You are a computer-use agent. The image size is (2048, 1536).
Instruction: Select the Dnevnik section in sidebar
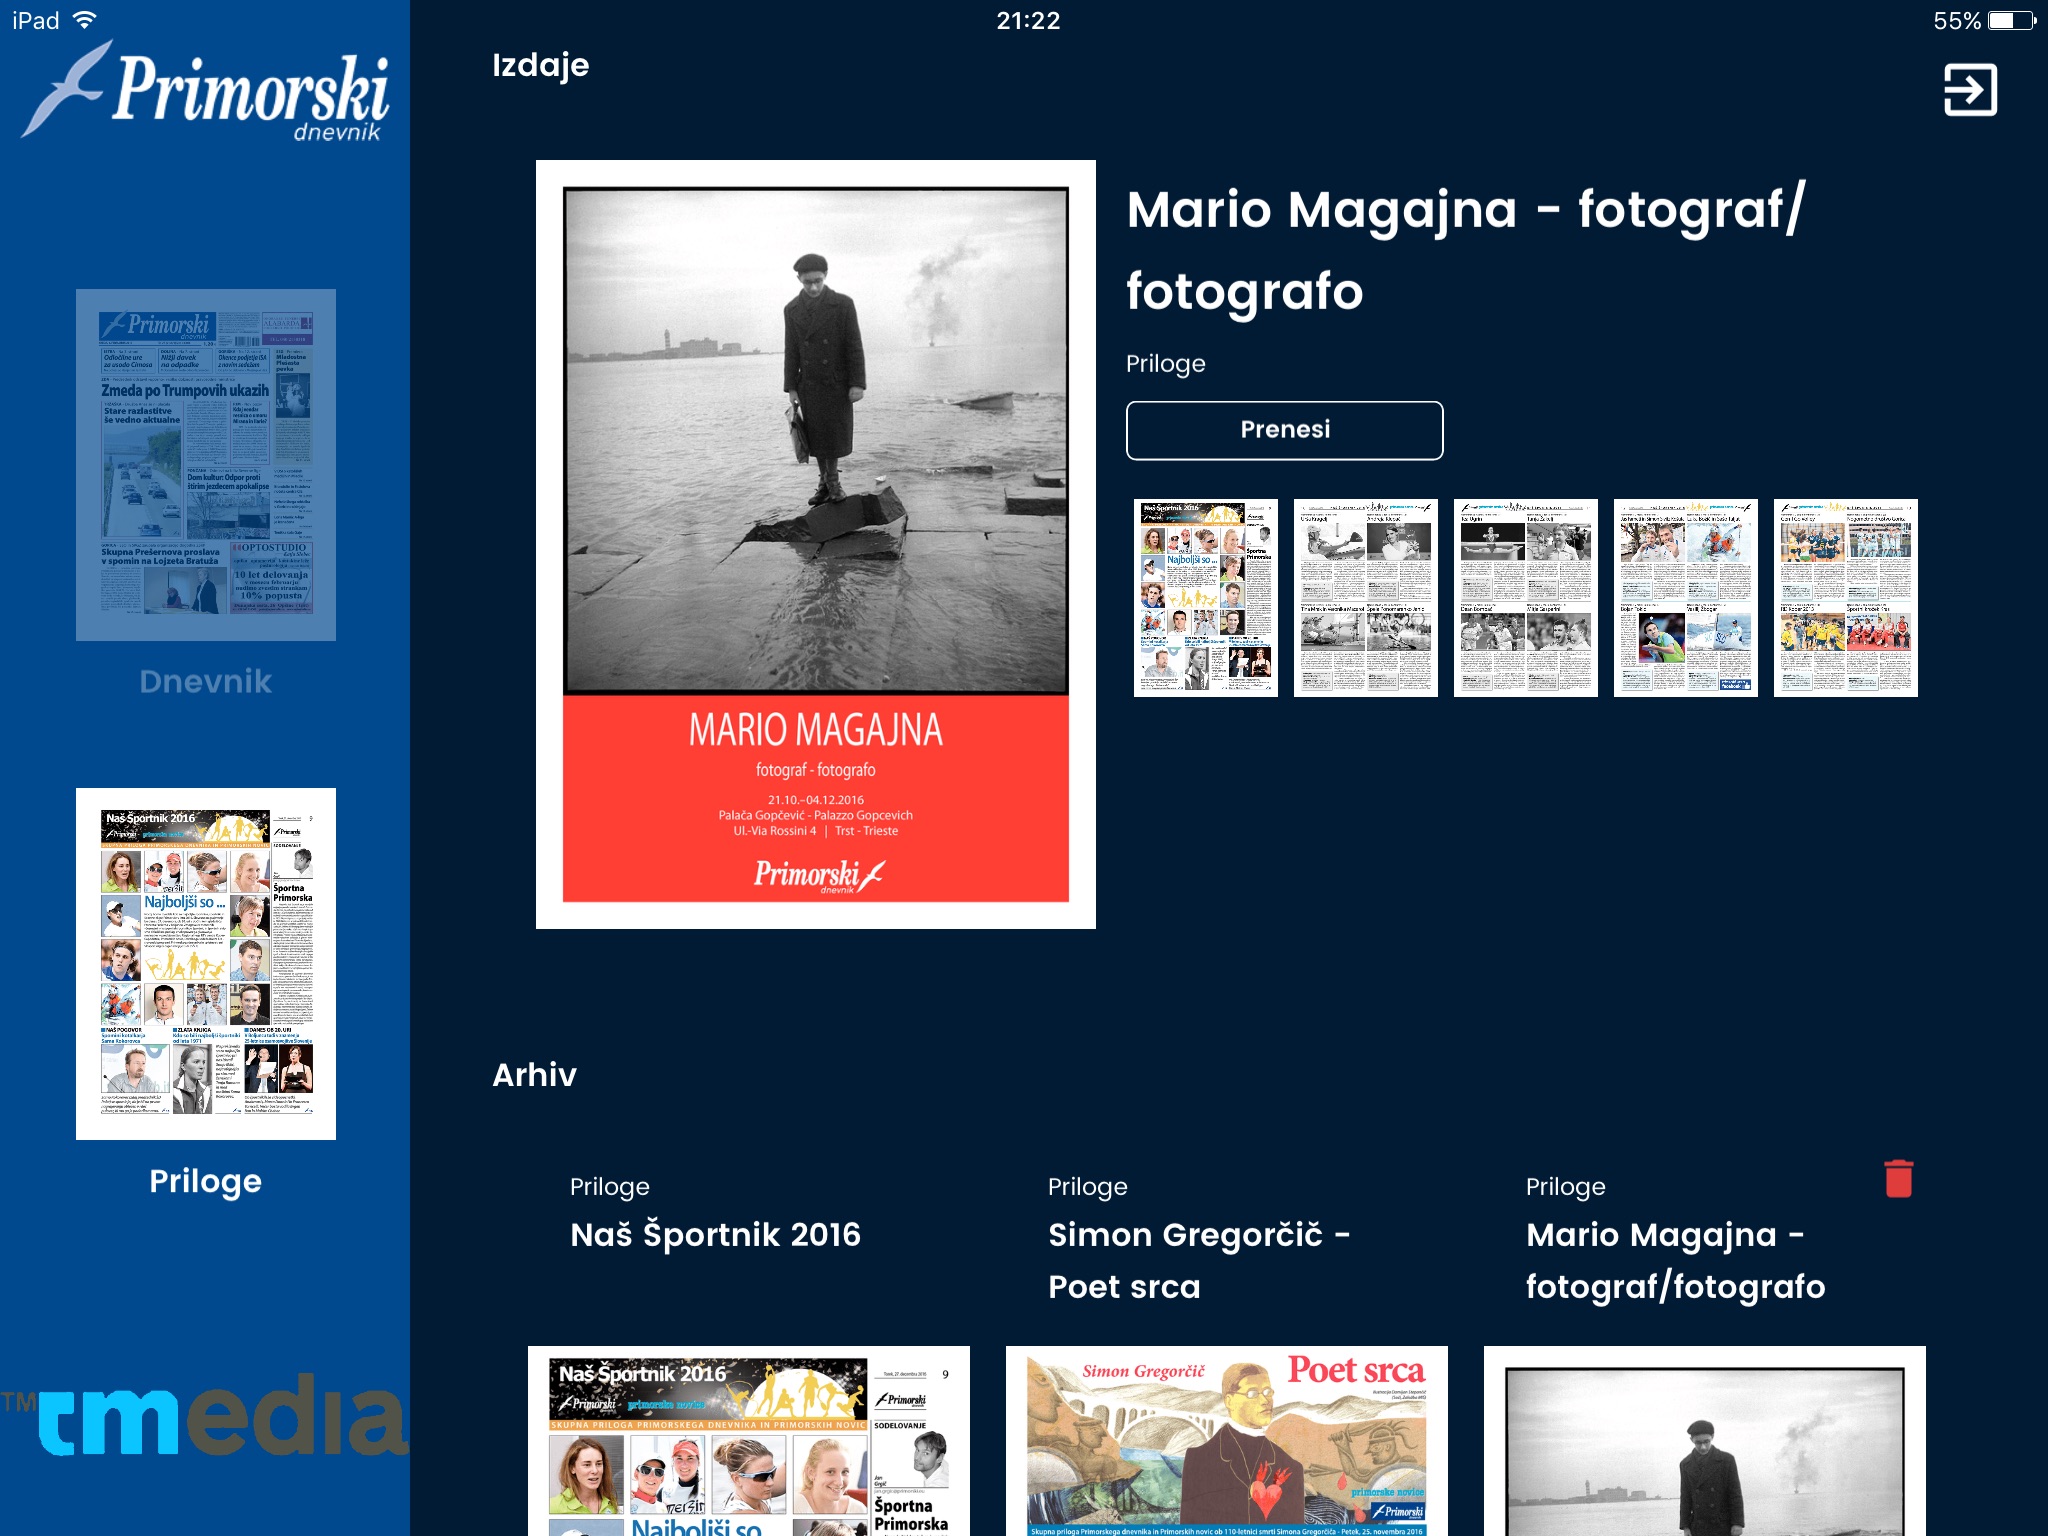pos(205,681)
